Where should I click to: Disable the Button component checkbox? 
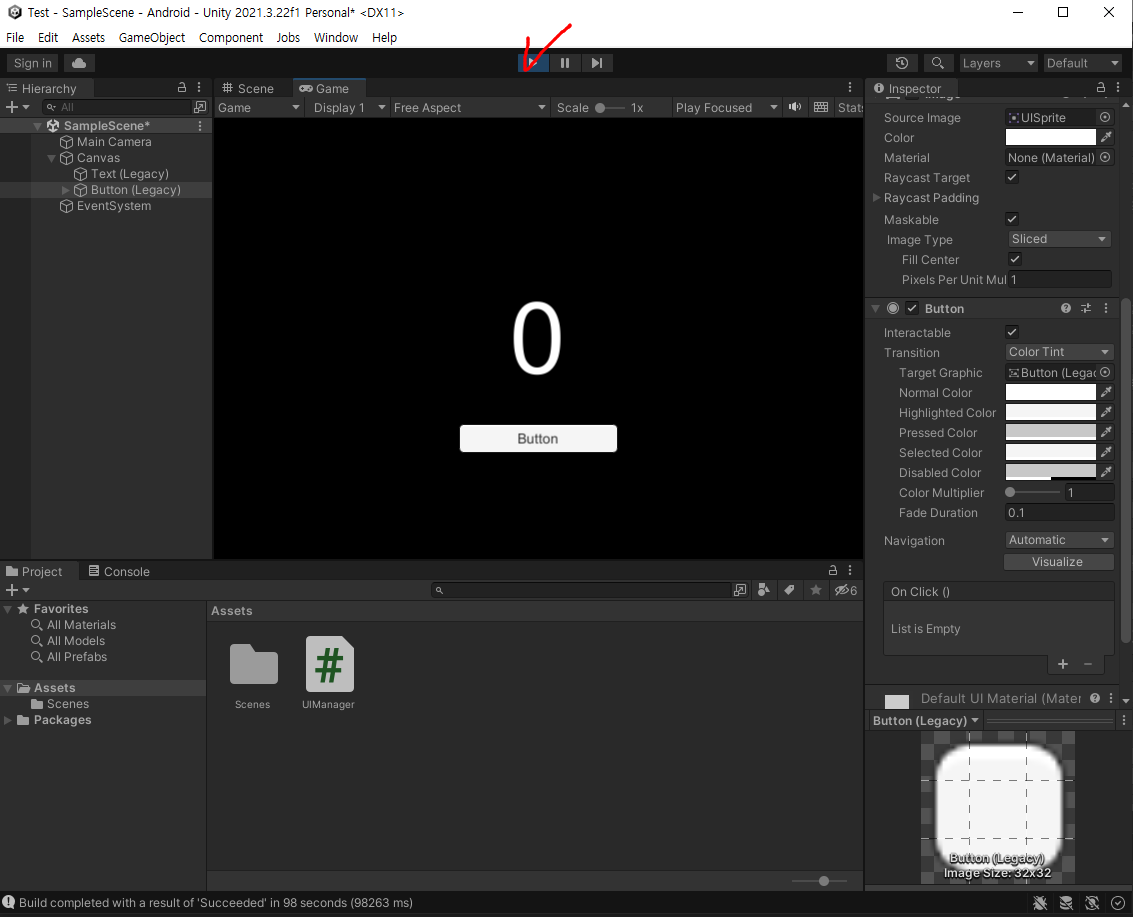coord(912,309)
